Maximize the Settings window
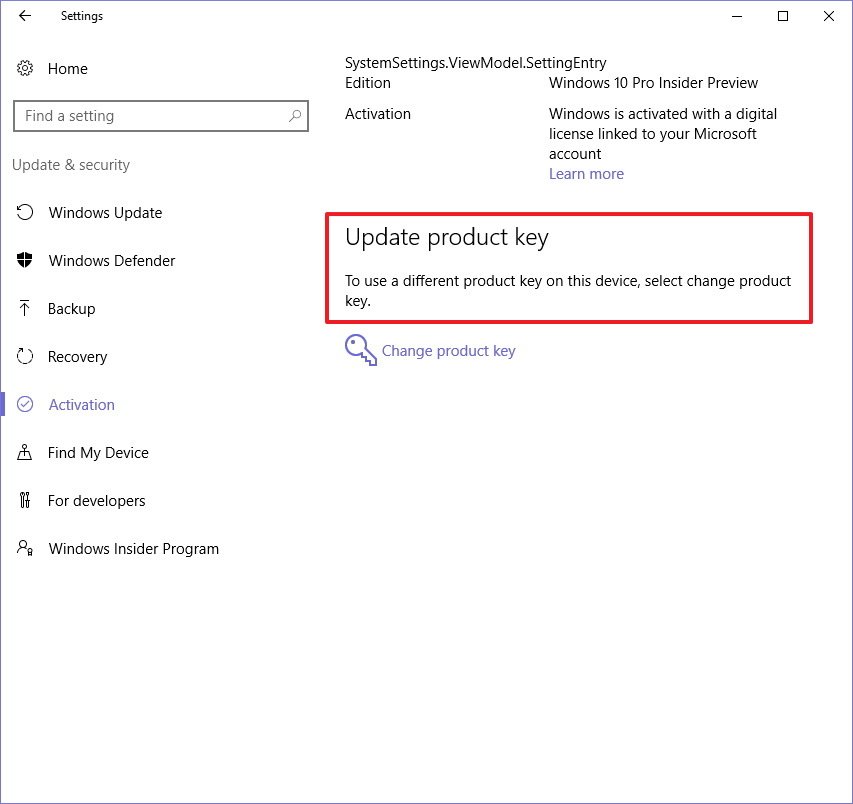This screenshot has width=853, height=804. point(783,16)
